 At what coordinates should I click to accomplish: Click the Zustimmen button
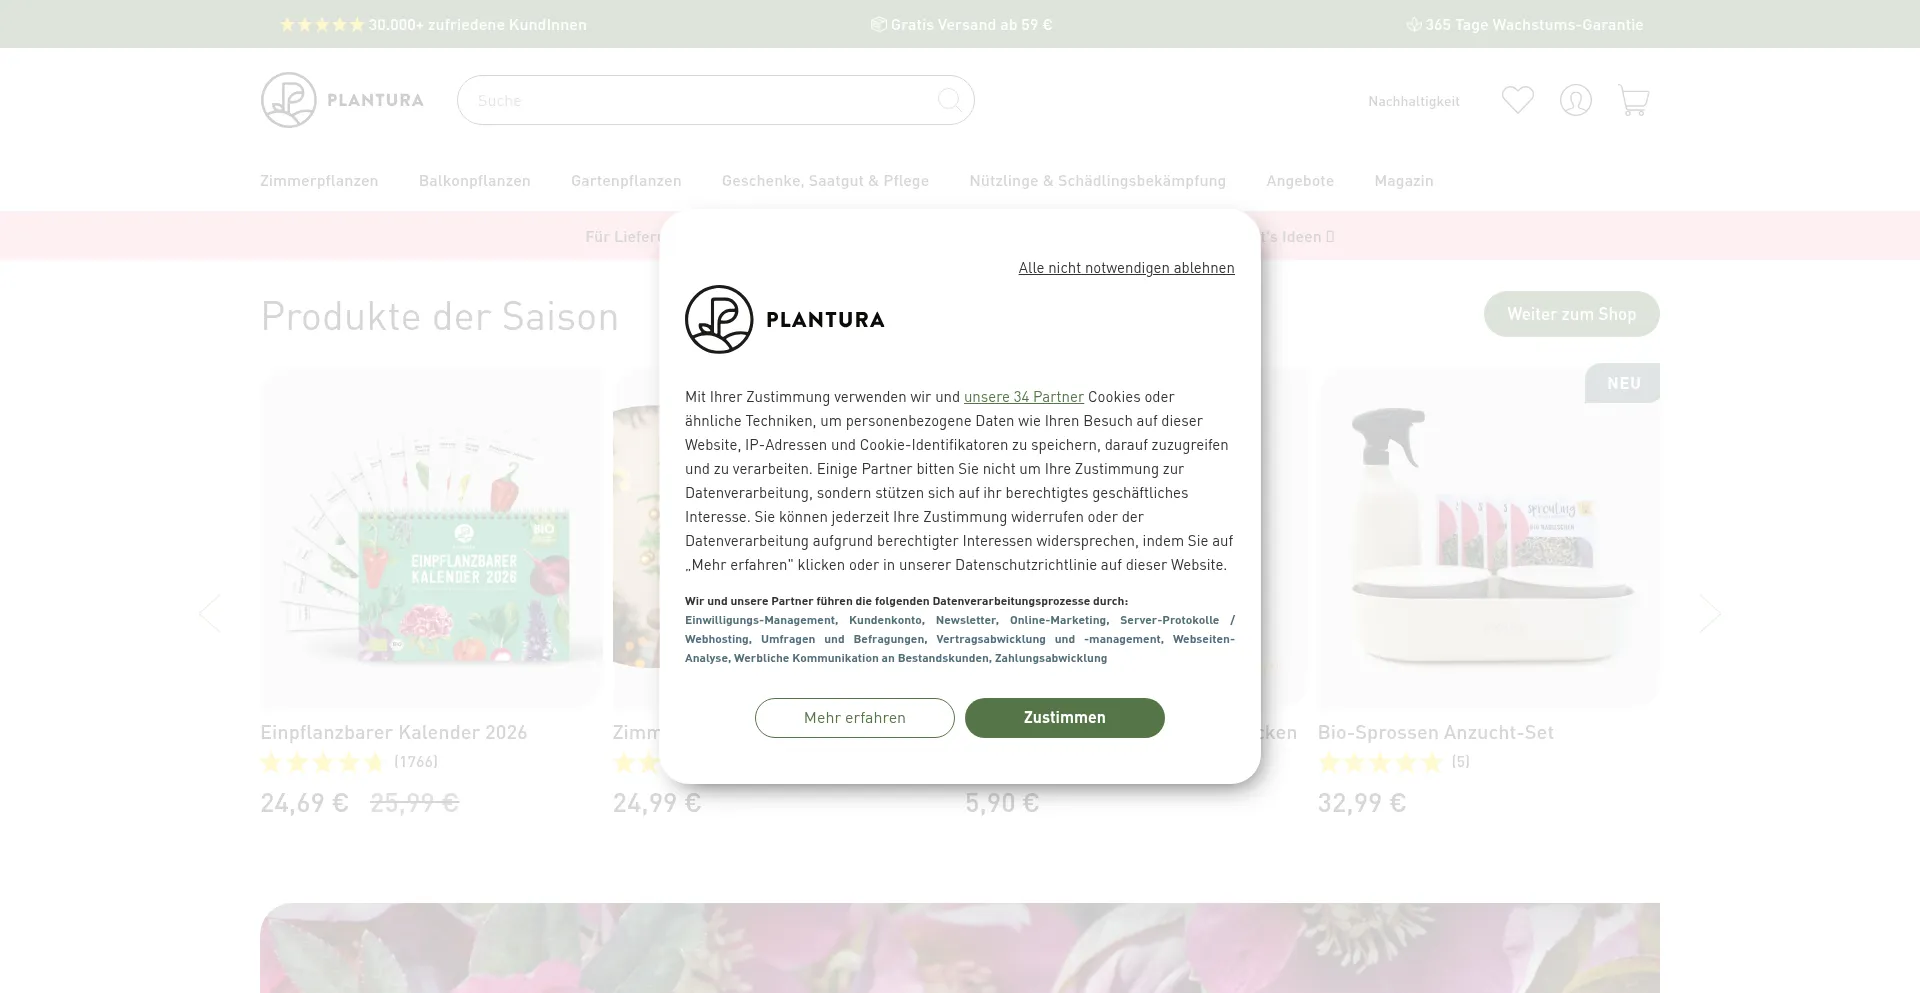click(1064, 718)
